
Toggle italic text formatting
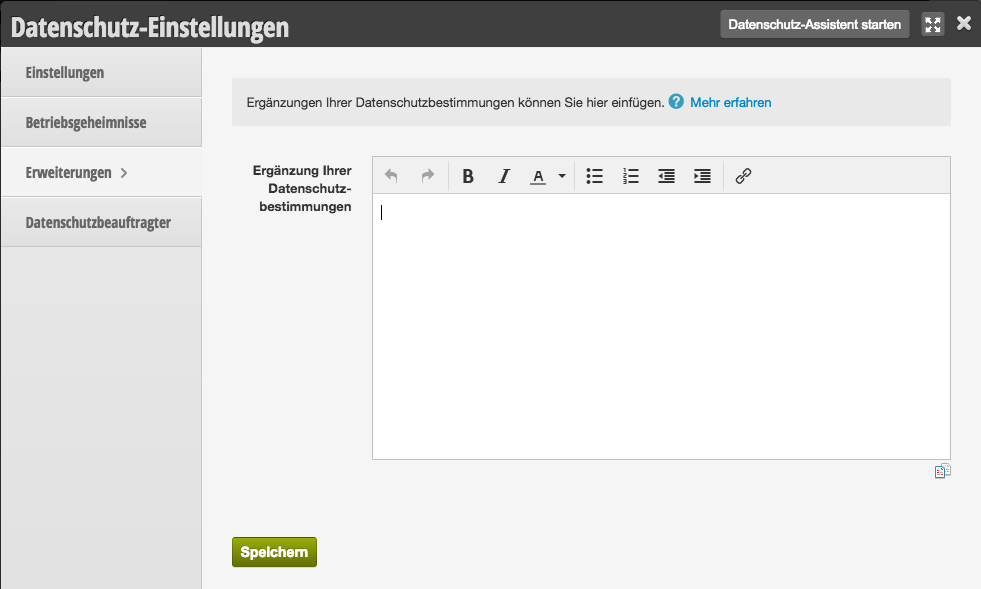click(504, 177)
